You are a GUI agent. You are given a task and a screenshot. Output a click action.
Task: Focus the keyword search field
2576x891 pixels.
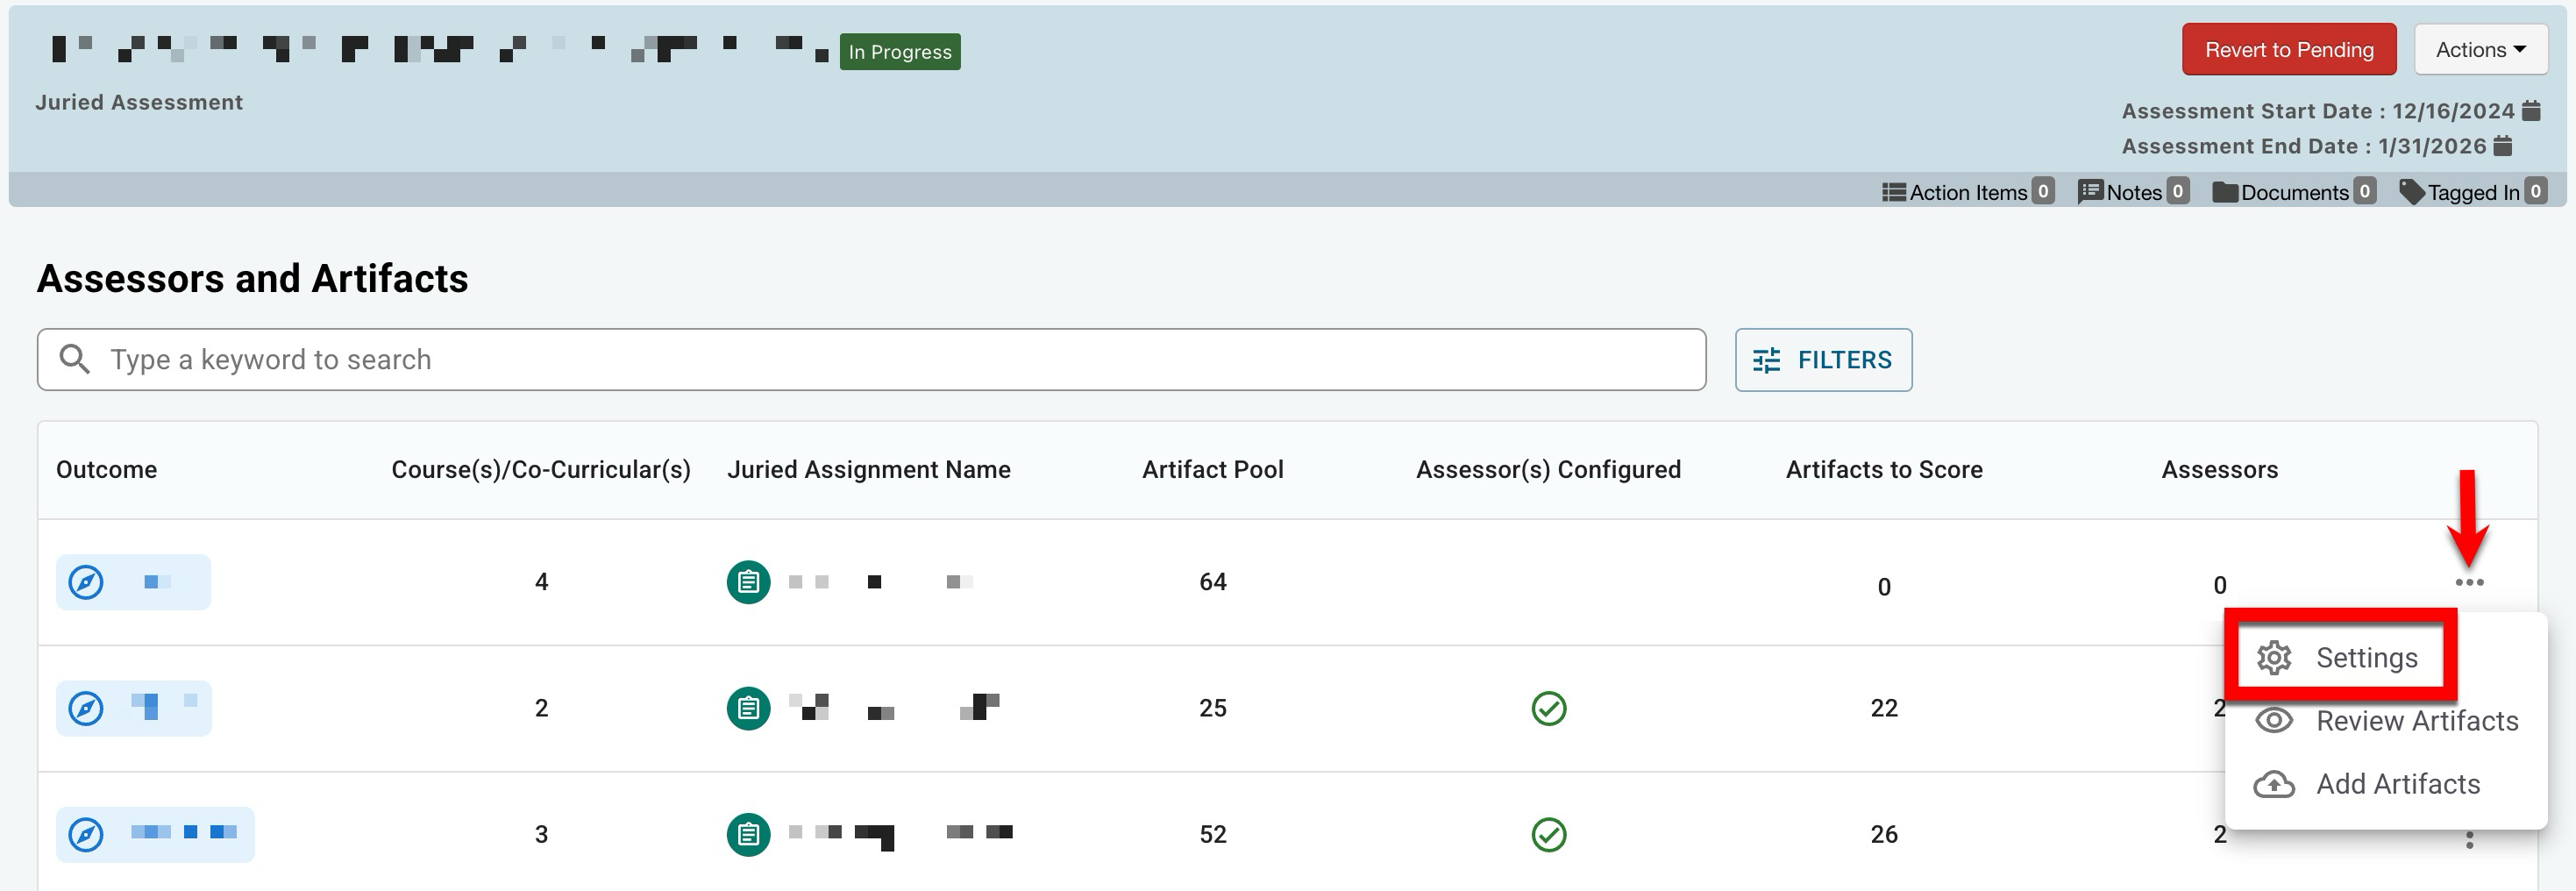click(x=870, y=360)
